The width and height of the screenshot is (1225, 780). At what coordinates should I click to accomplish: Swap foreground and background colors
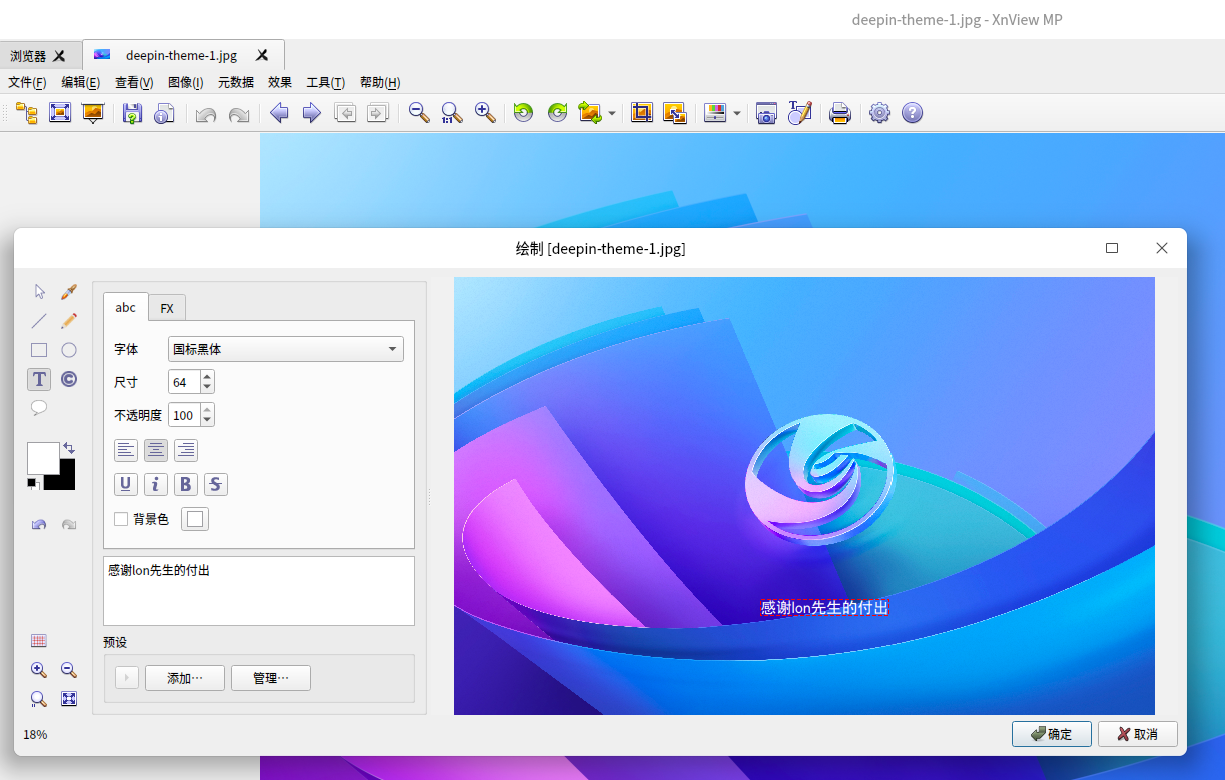(x=70, y=448)
